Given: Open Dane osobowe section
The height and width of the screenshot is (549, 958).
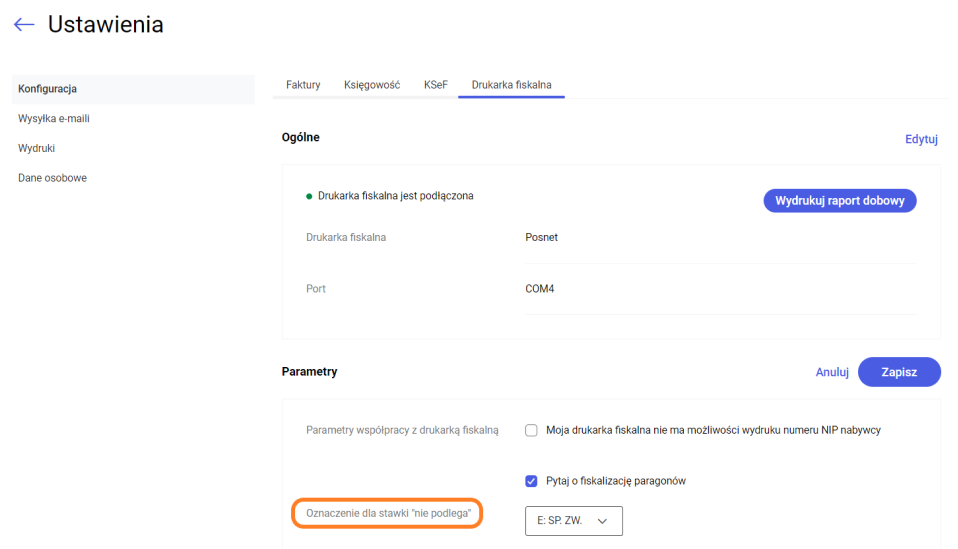Looking at the screenshot, I should [x=52, y=178].
